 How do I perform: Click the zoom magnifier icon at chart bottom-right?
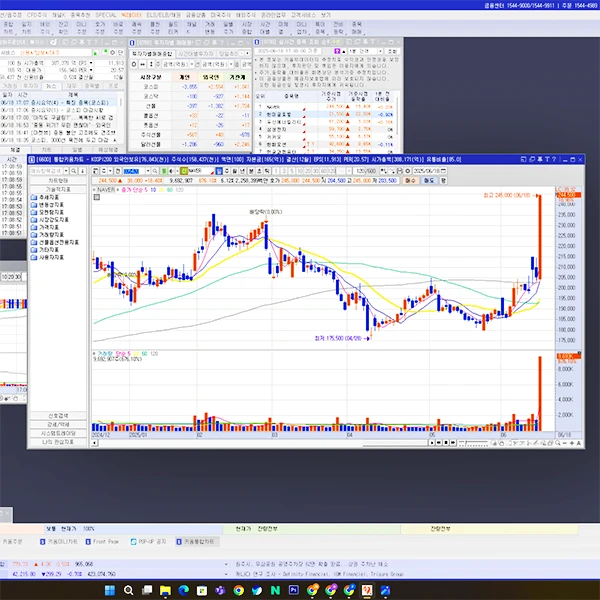pos(558,443)
